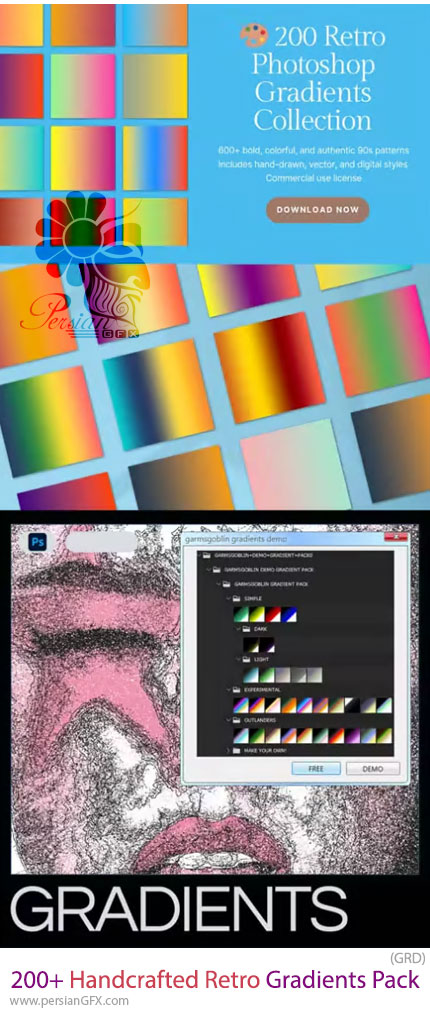Click the FREE button in dialog
This screenshot has width=430, height=1012.
coord(316,768)
